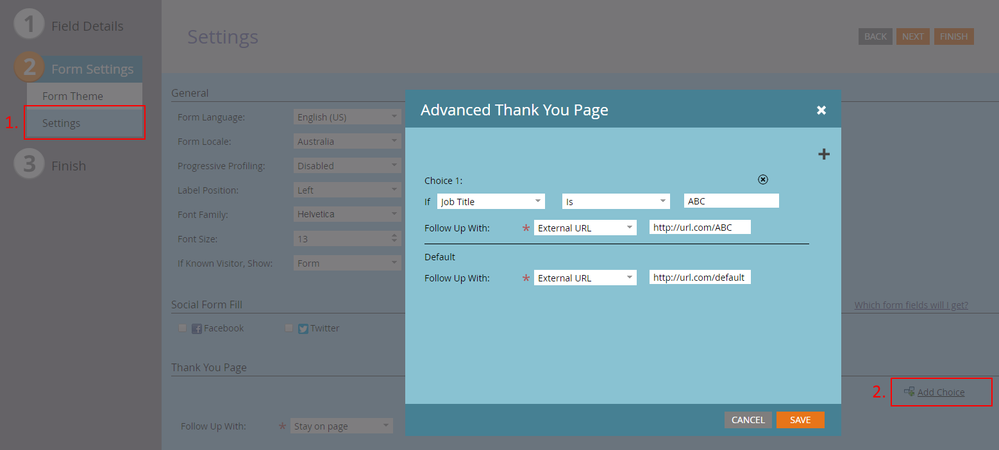Click the http://url.com/ABC input field
Viewport: 999px width, 450px height.
tap(700, 228)
